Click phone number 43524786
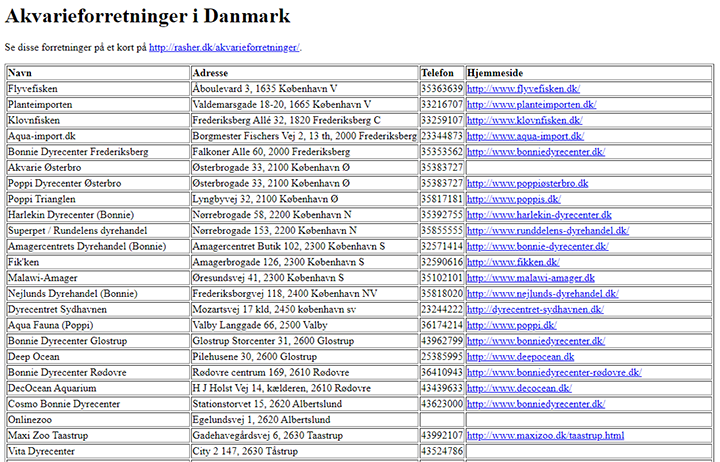 [x=442, y=451]
